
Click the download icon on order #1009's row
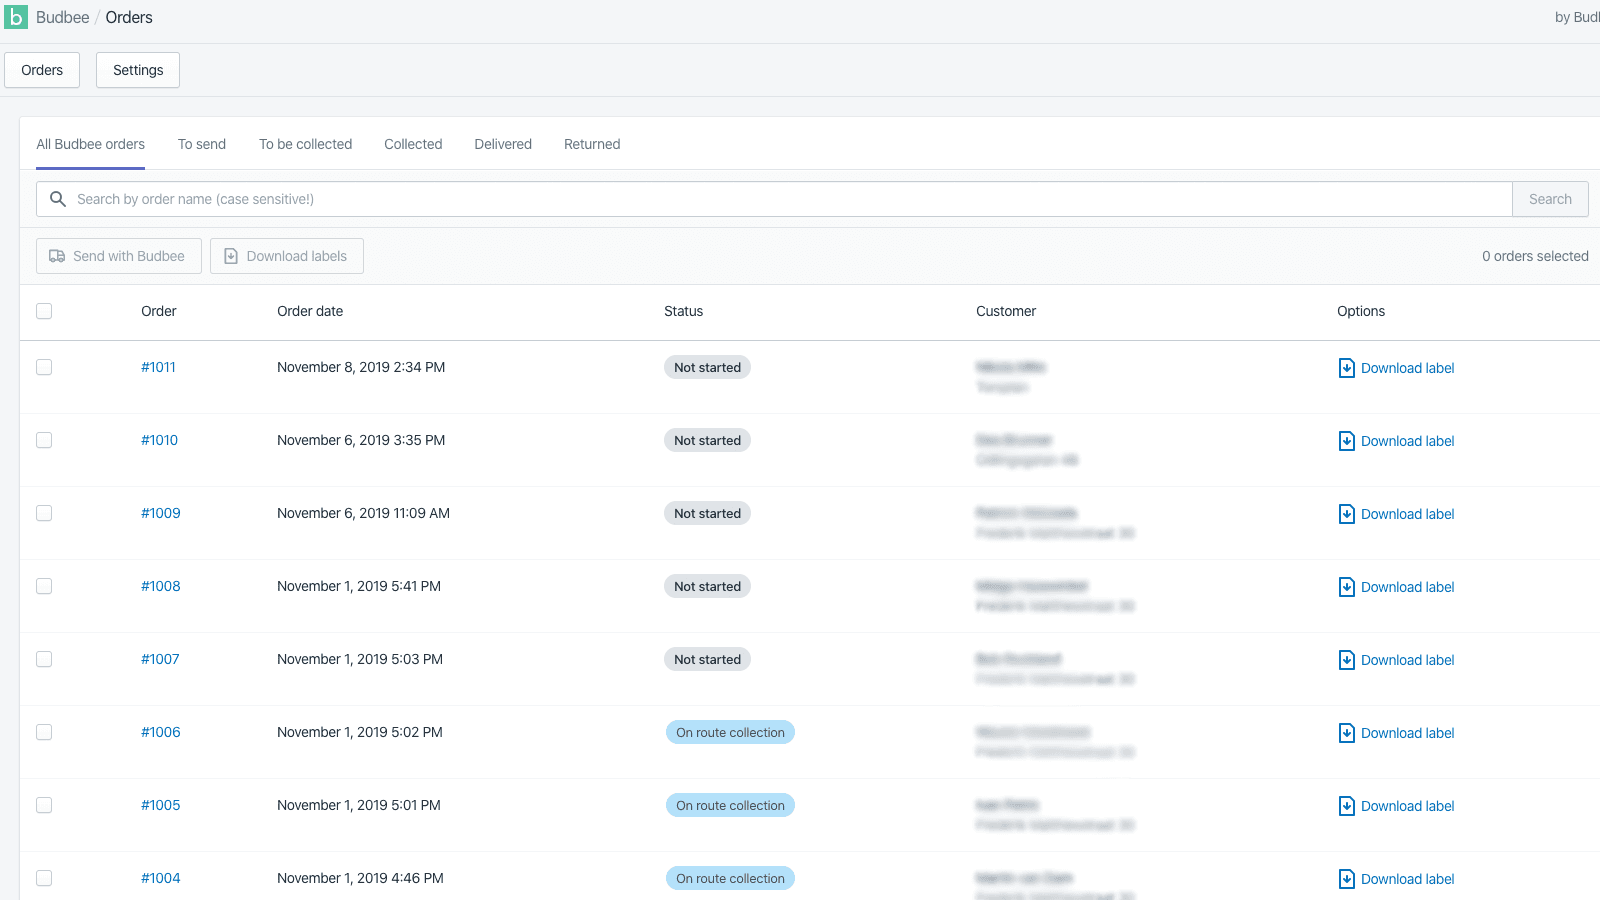tap(1346, 513)
